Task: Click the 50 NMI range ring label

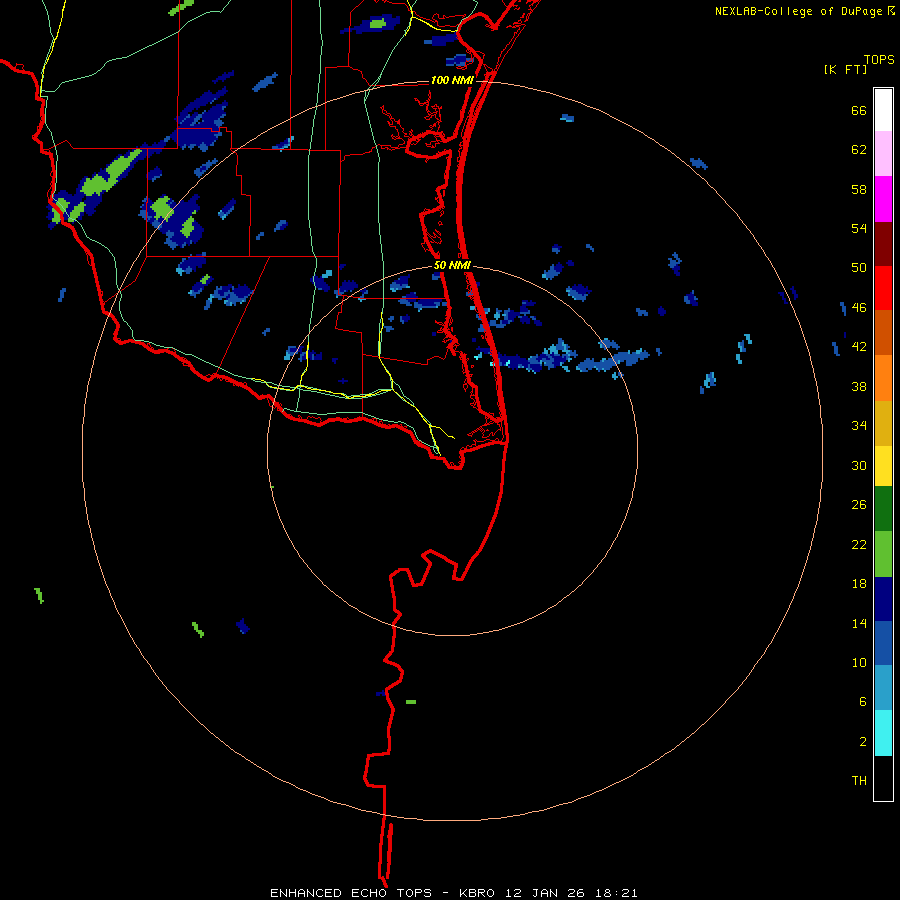Action: (x=452, y=265)
